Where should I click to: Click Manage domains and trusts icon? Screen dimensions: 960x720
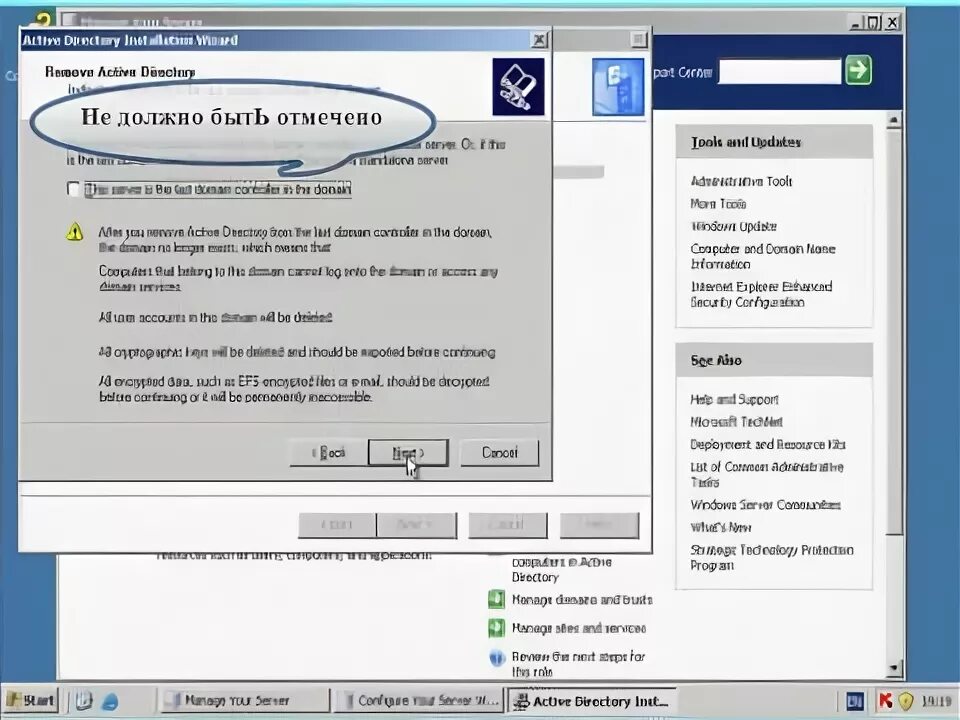497,599
